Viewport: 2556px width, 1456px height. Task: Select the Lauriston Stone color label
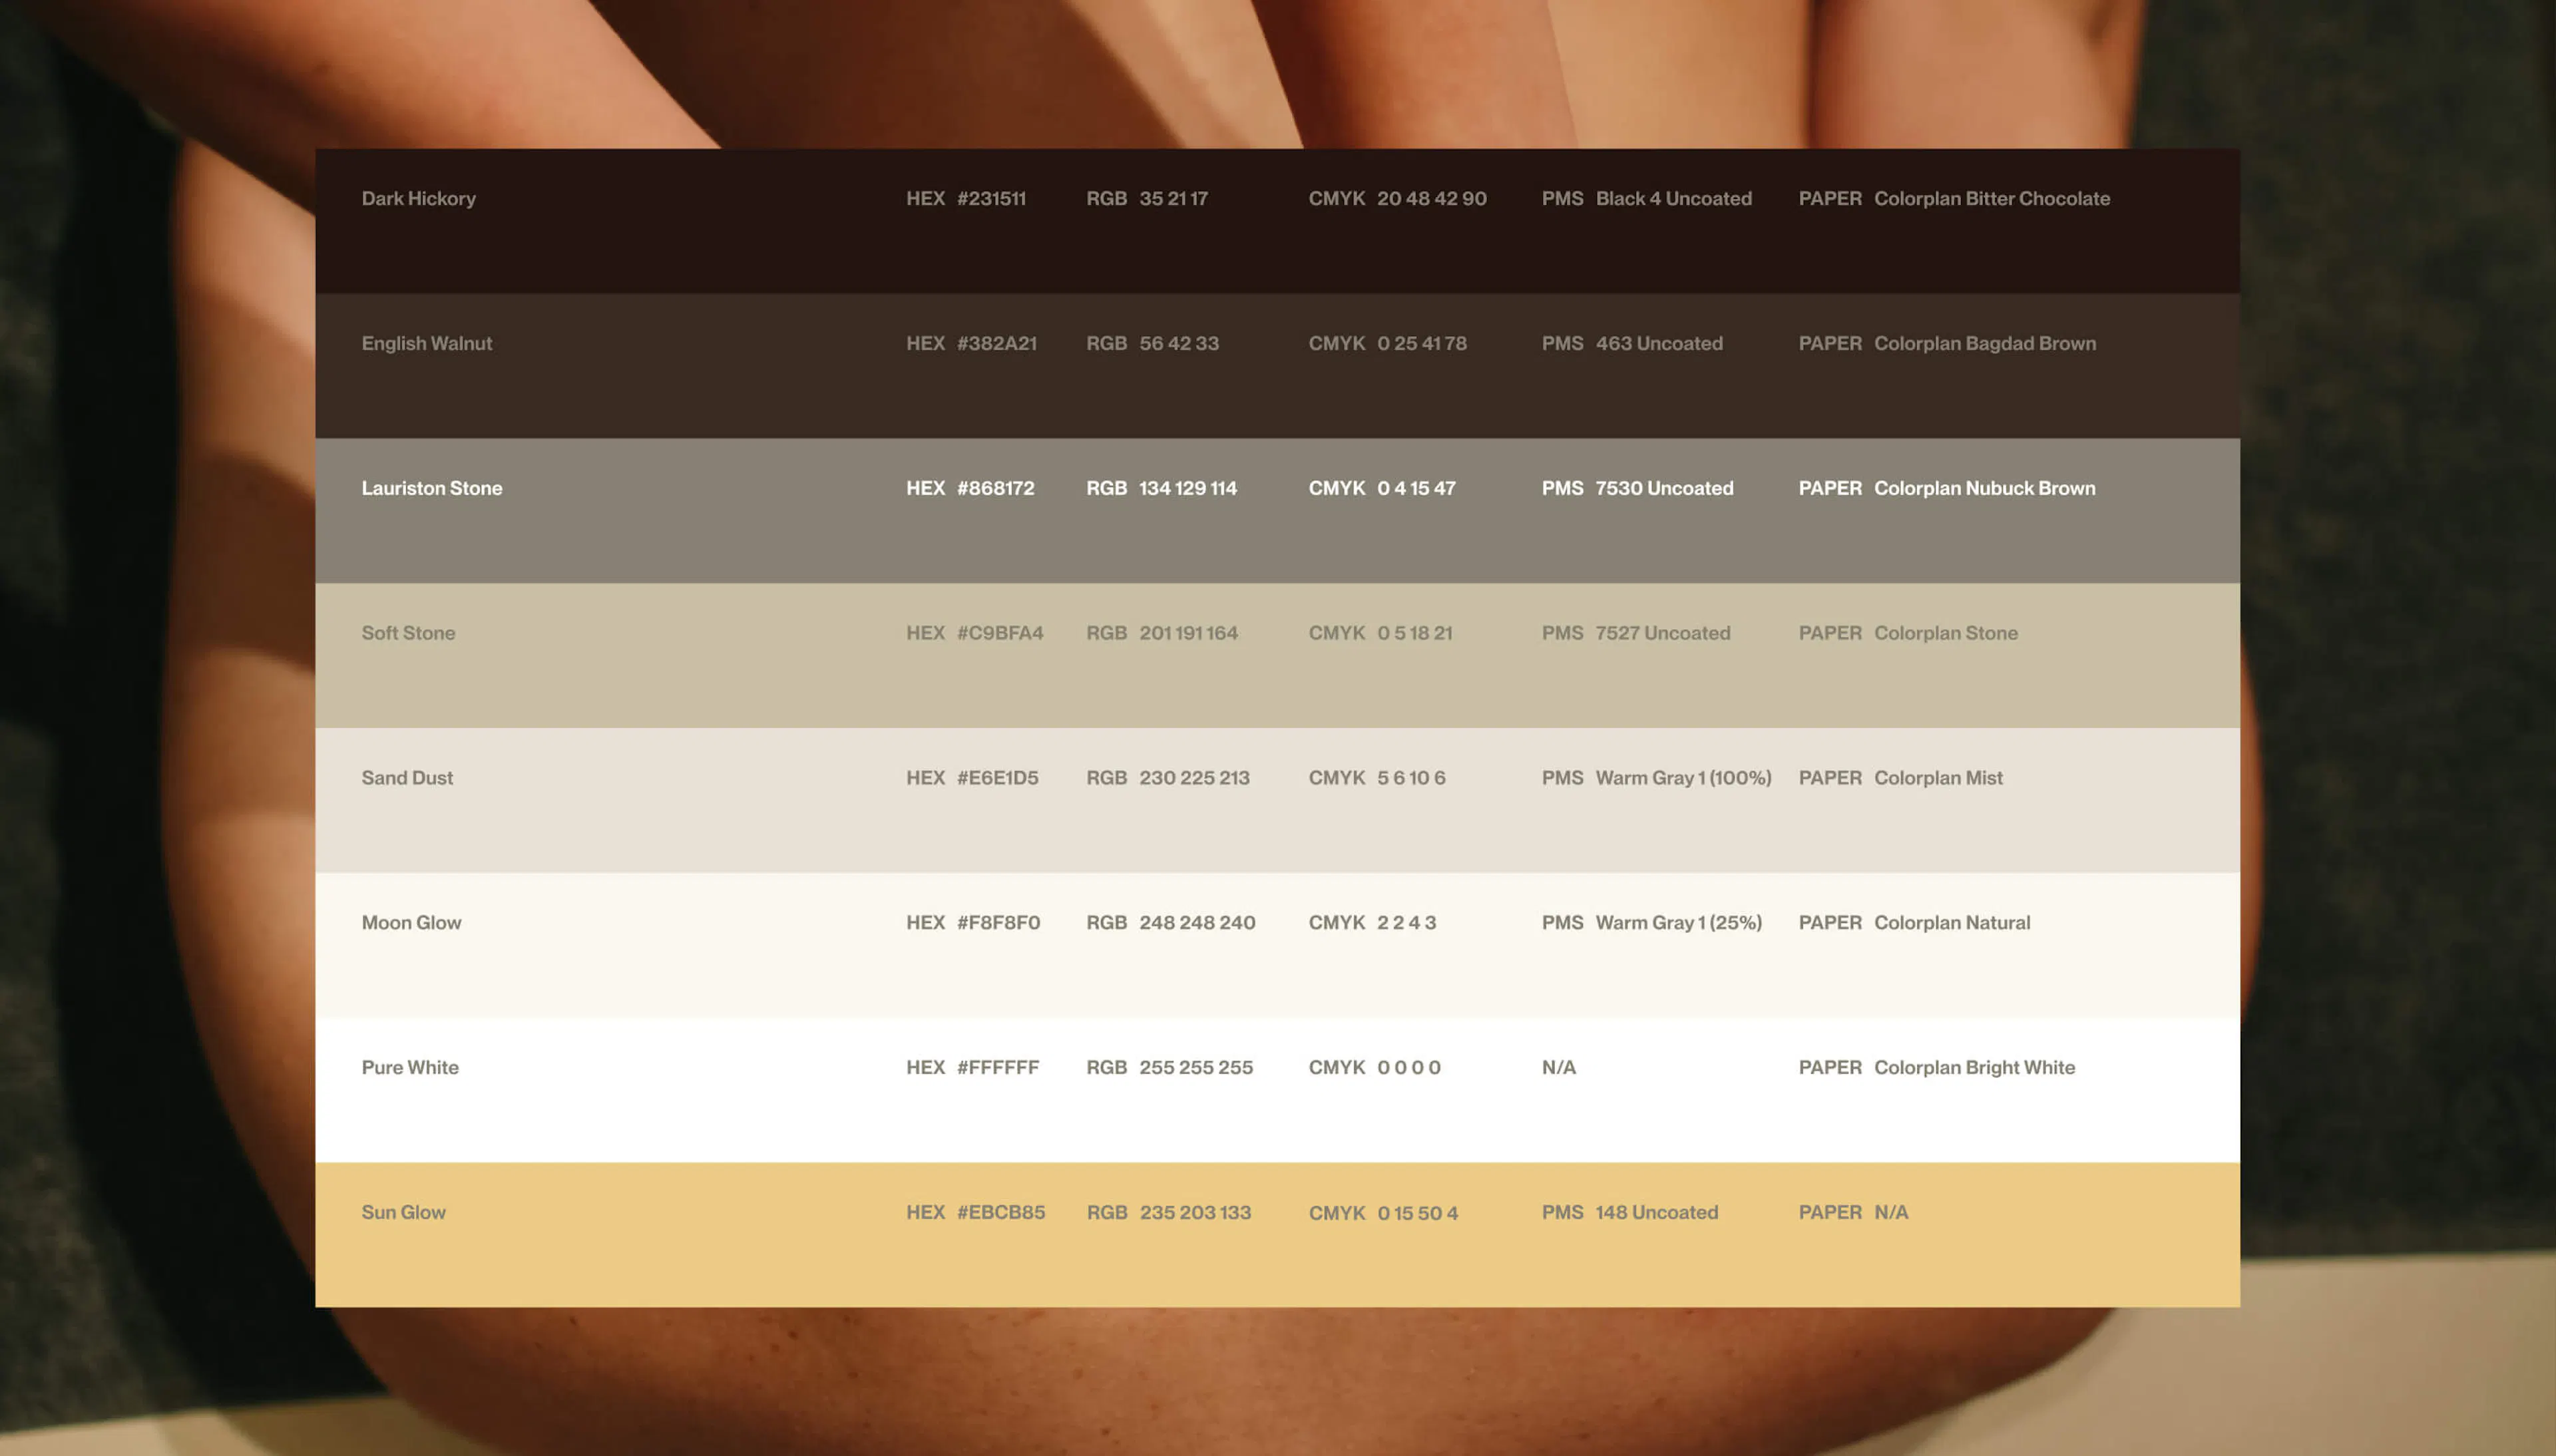click(432, 488)
